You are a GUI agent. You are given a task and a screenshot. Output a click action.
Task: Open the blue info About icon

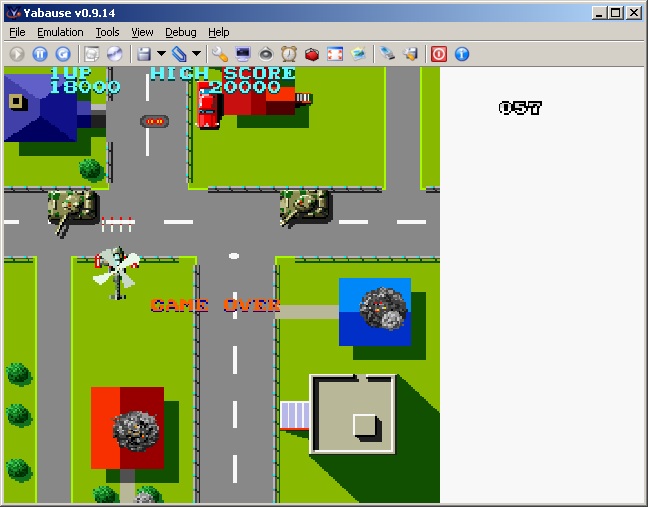[462, 54]
